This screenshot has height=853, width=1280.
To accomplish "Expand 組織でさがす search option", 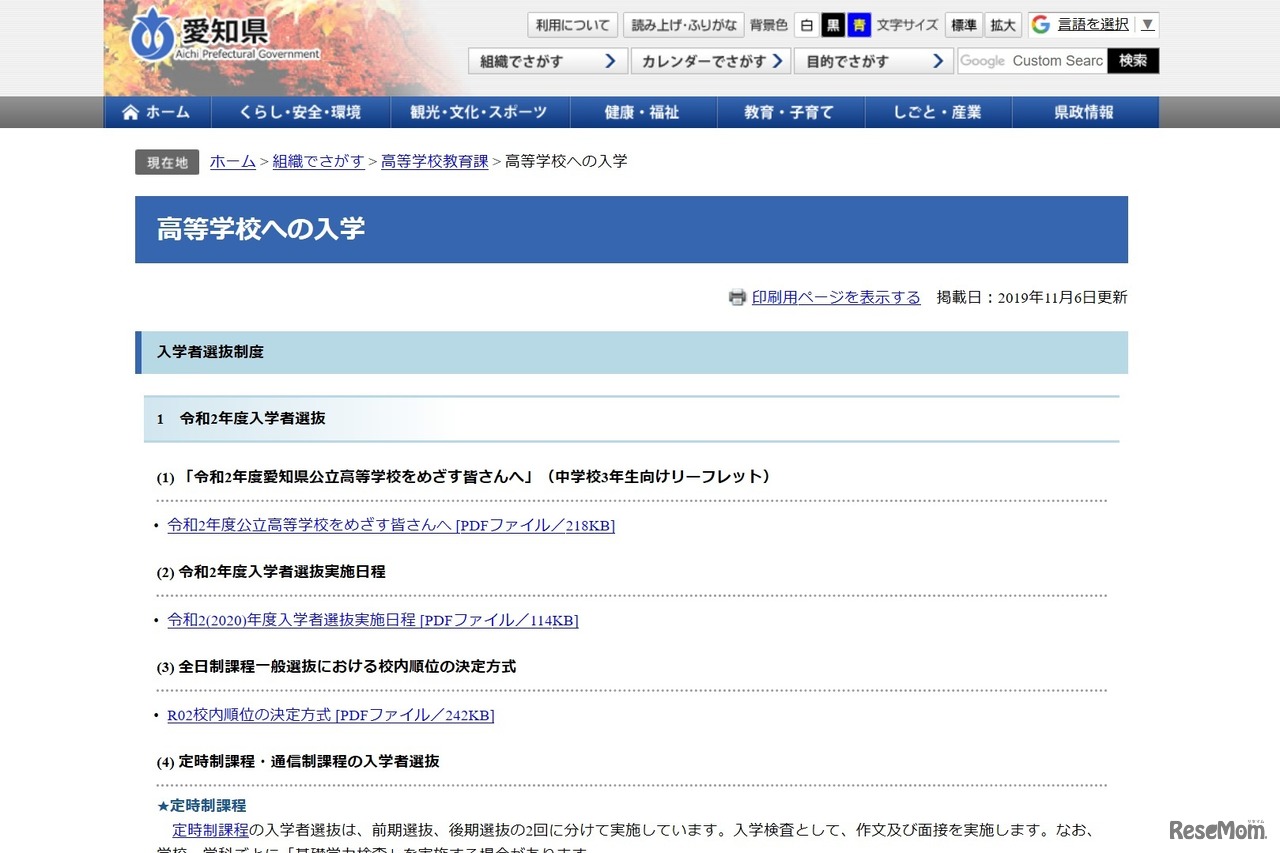I will point(547,61).
